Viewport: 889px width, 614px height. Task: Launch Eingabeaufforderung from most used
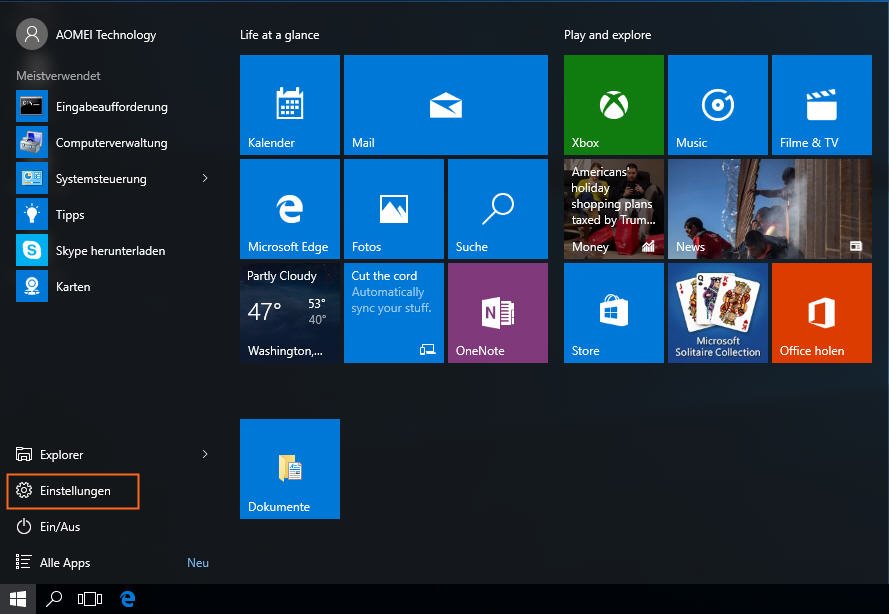coord(111,107)
